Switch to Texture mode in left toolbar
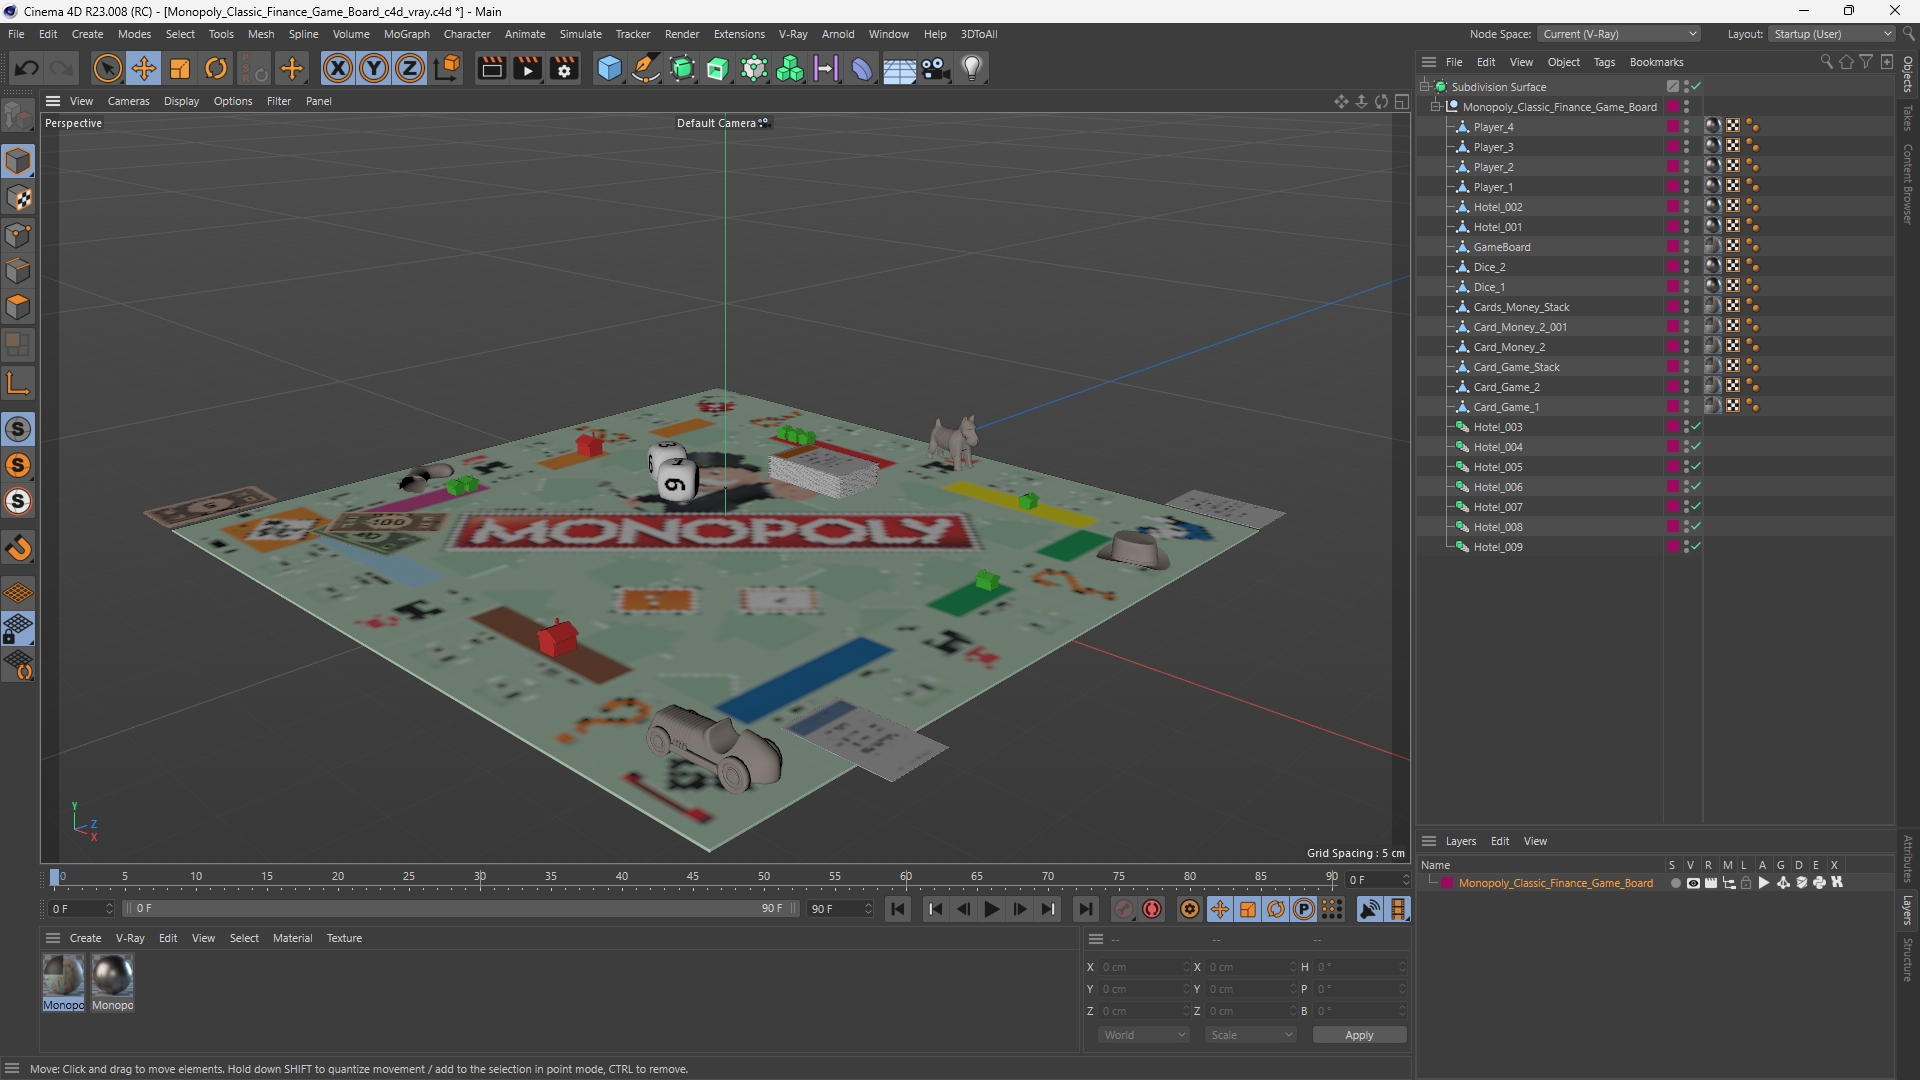The height and width of the screenshot is (1080, 1920). 18,198
